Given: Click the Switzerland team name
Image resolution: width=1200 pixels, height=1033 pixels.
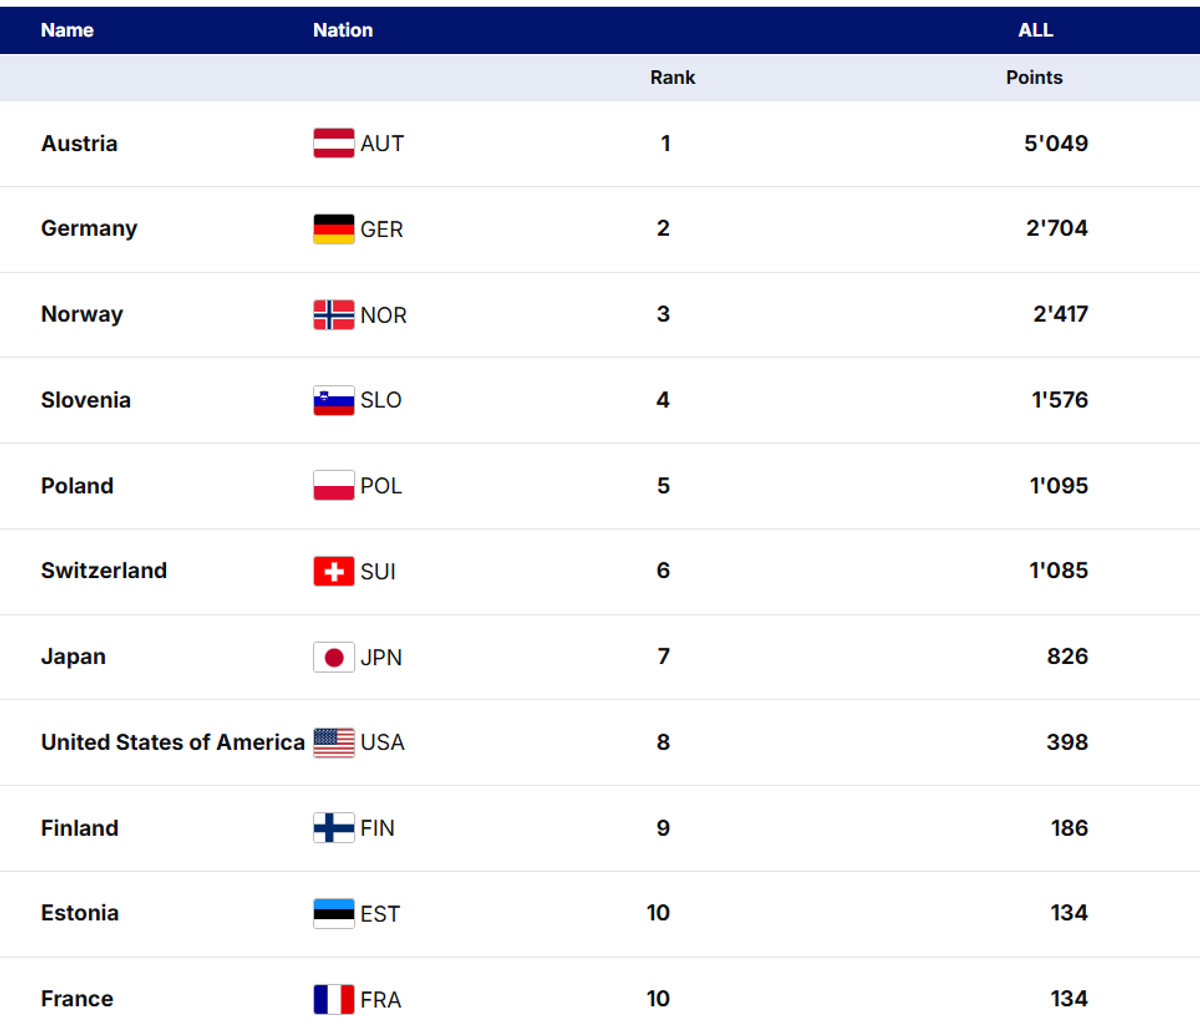Looking at the screenshot, I should click(104, 571).
